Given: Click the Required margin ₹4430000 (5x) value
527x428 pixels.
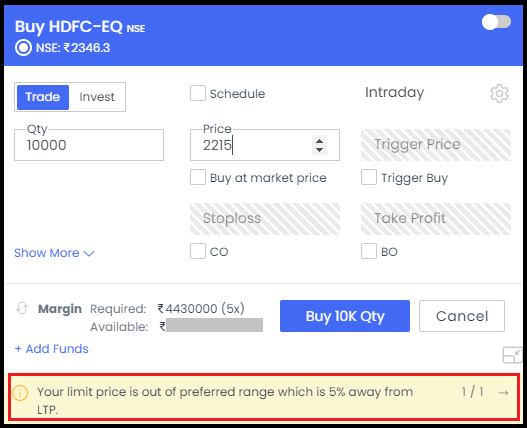Looking at the screenshot, I should [x=201, y=308].
